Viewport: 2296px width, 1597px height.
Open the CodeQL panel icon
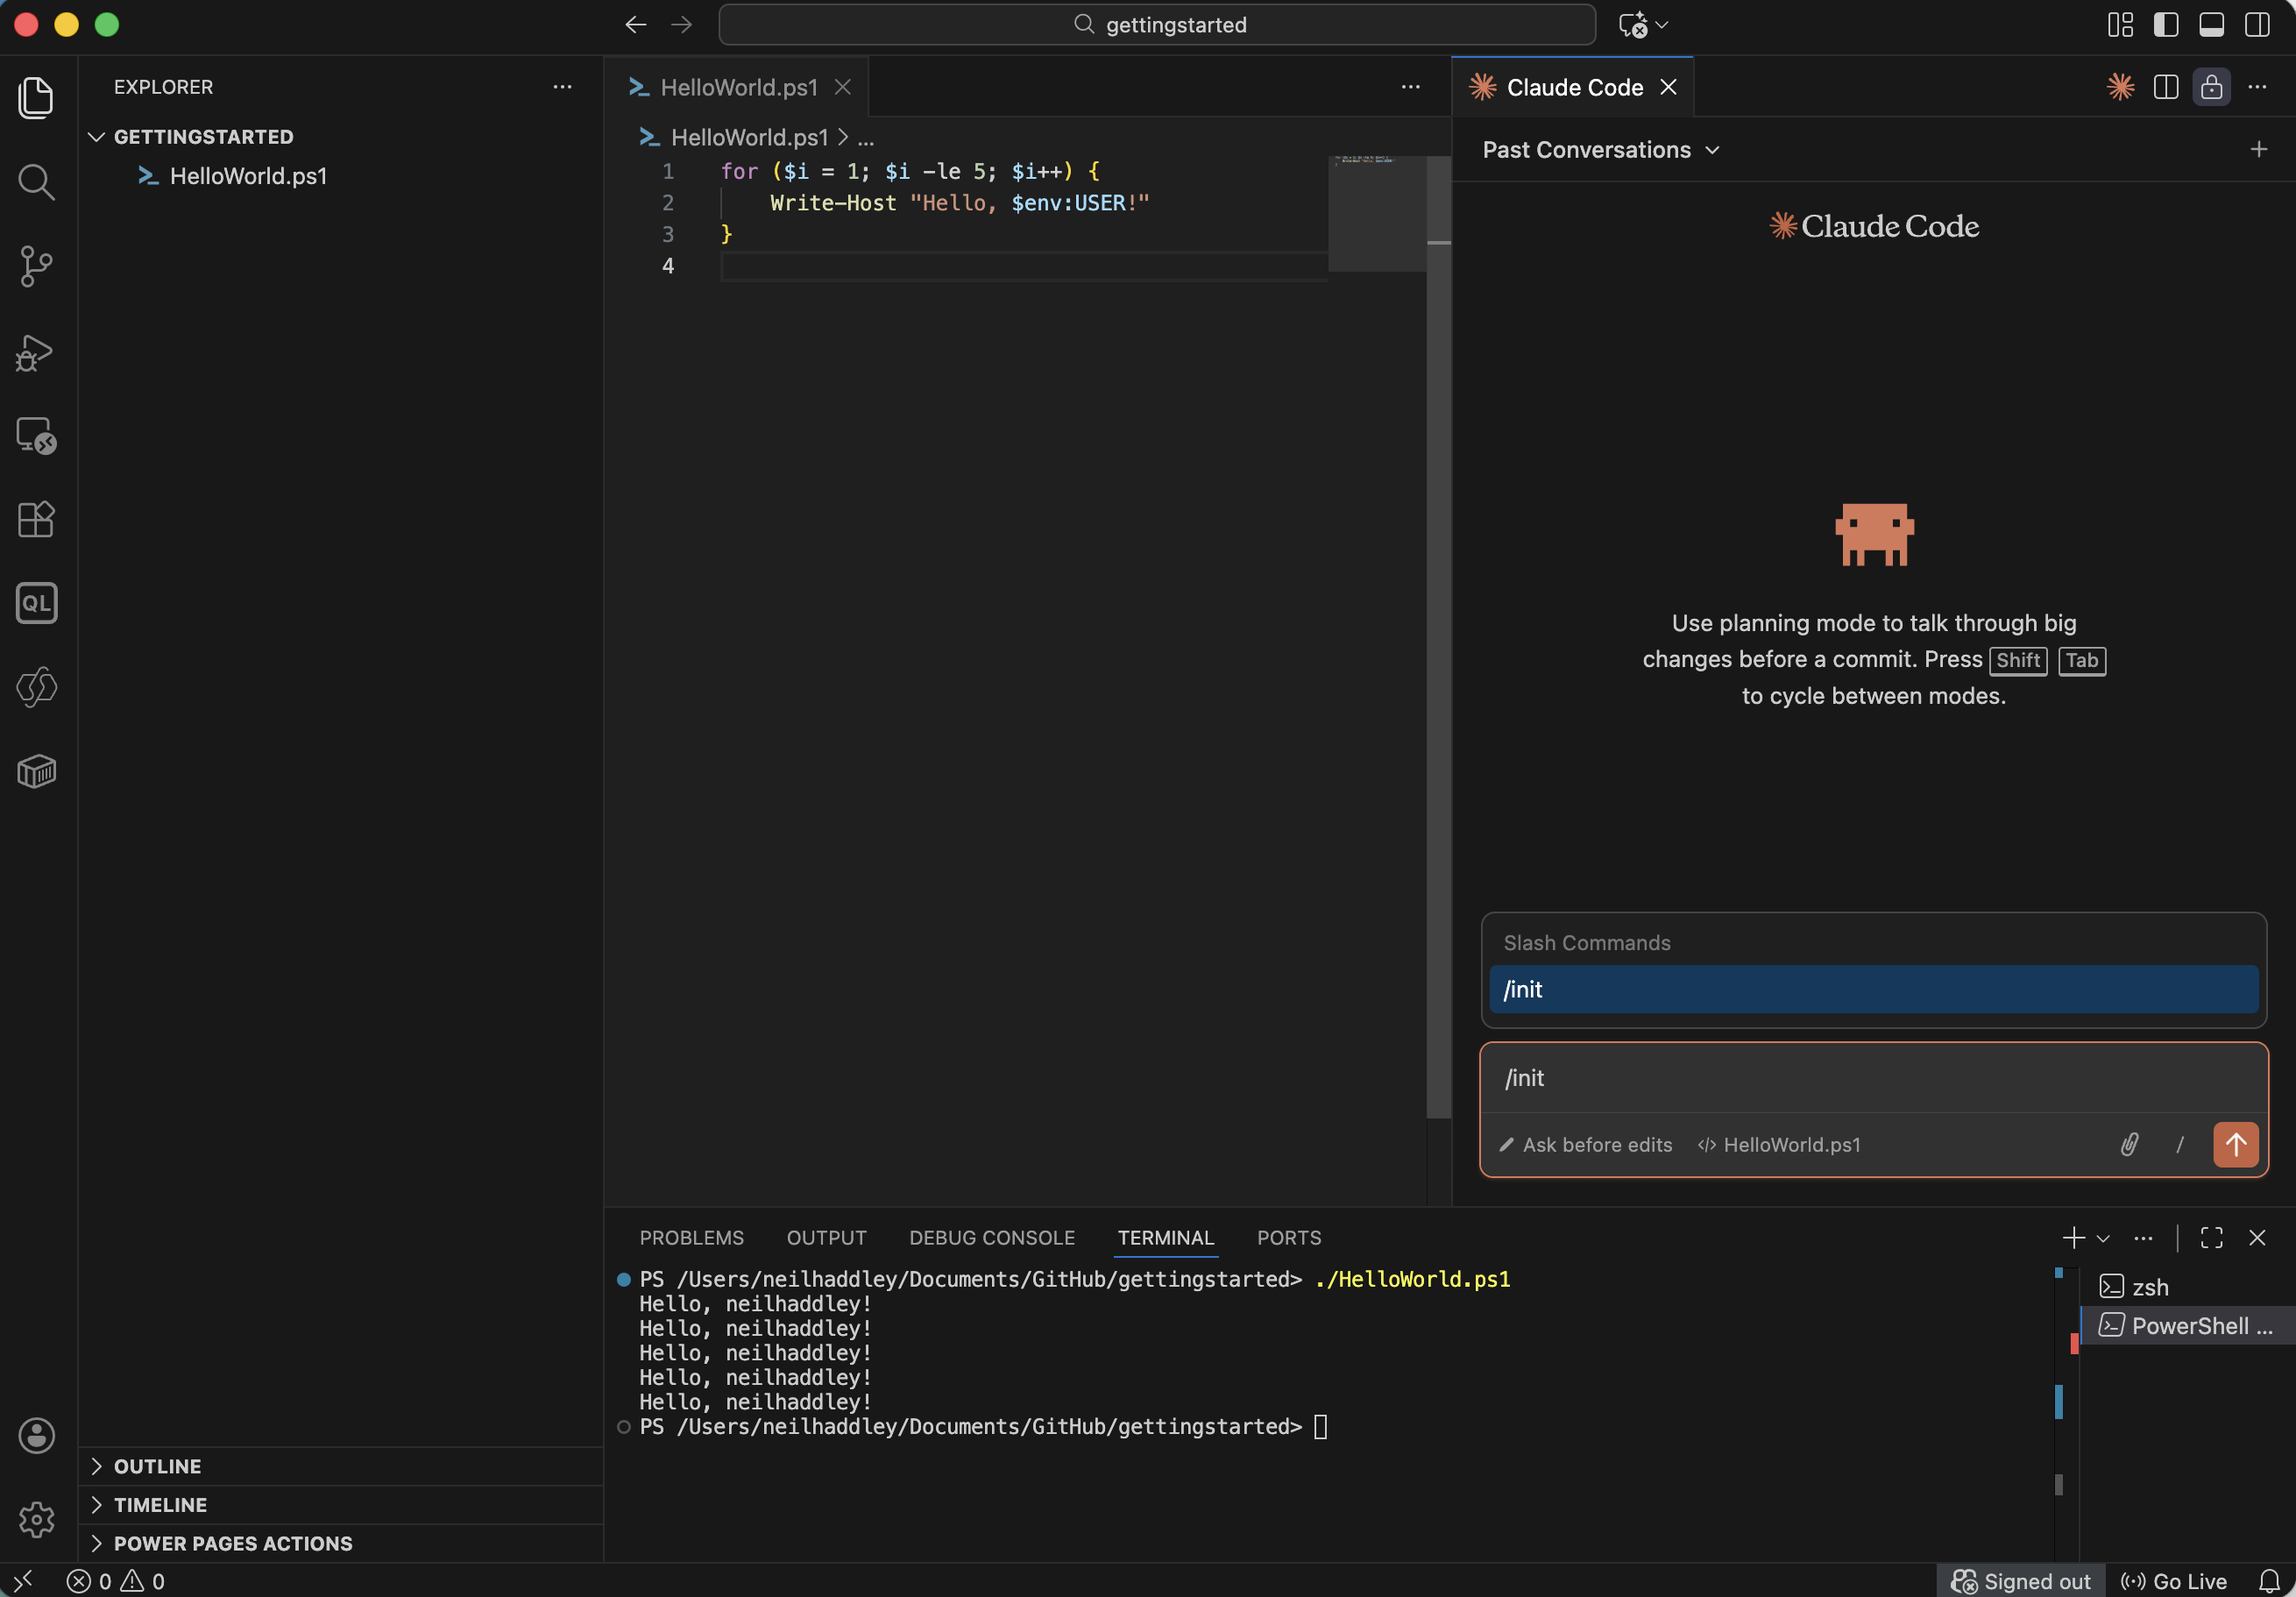[36, 603]
